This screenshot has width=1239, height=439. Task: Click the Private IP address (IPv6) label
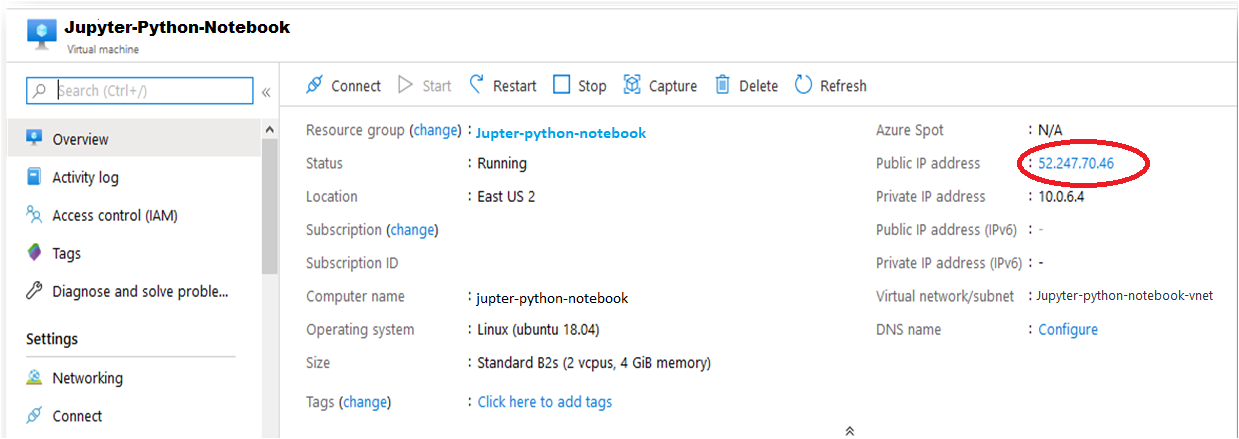point(949,263)
